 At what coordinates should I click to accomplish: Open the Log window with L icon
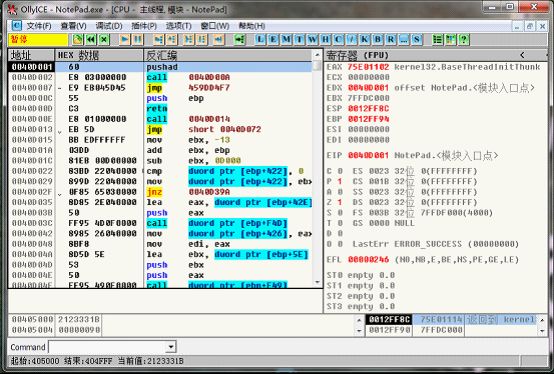(x=260, y=39)
